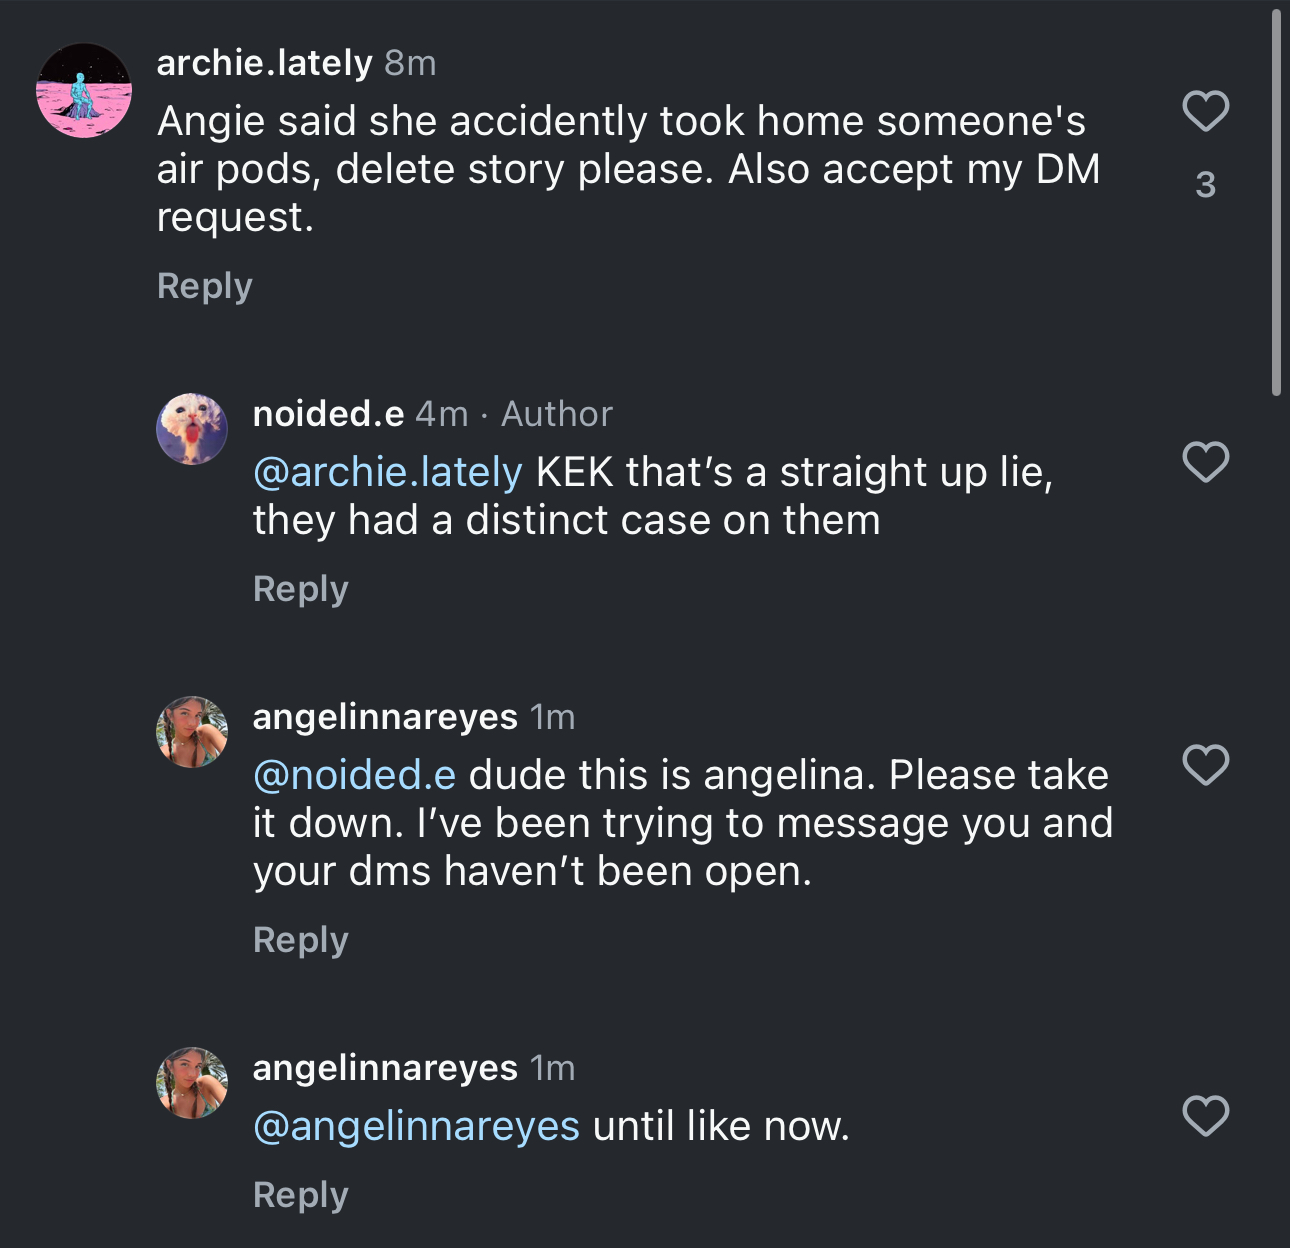Viewport: 1290px width, 1248px height.
Task: Reply to archie.lately's comment
Action: [204, 287]
